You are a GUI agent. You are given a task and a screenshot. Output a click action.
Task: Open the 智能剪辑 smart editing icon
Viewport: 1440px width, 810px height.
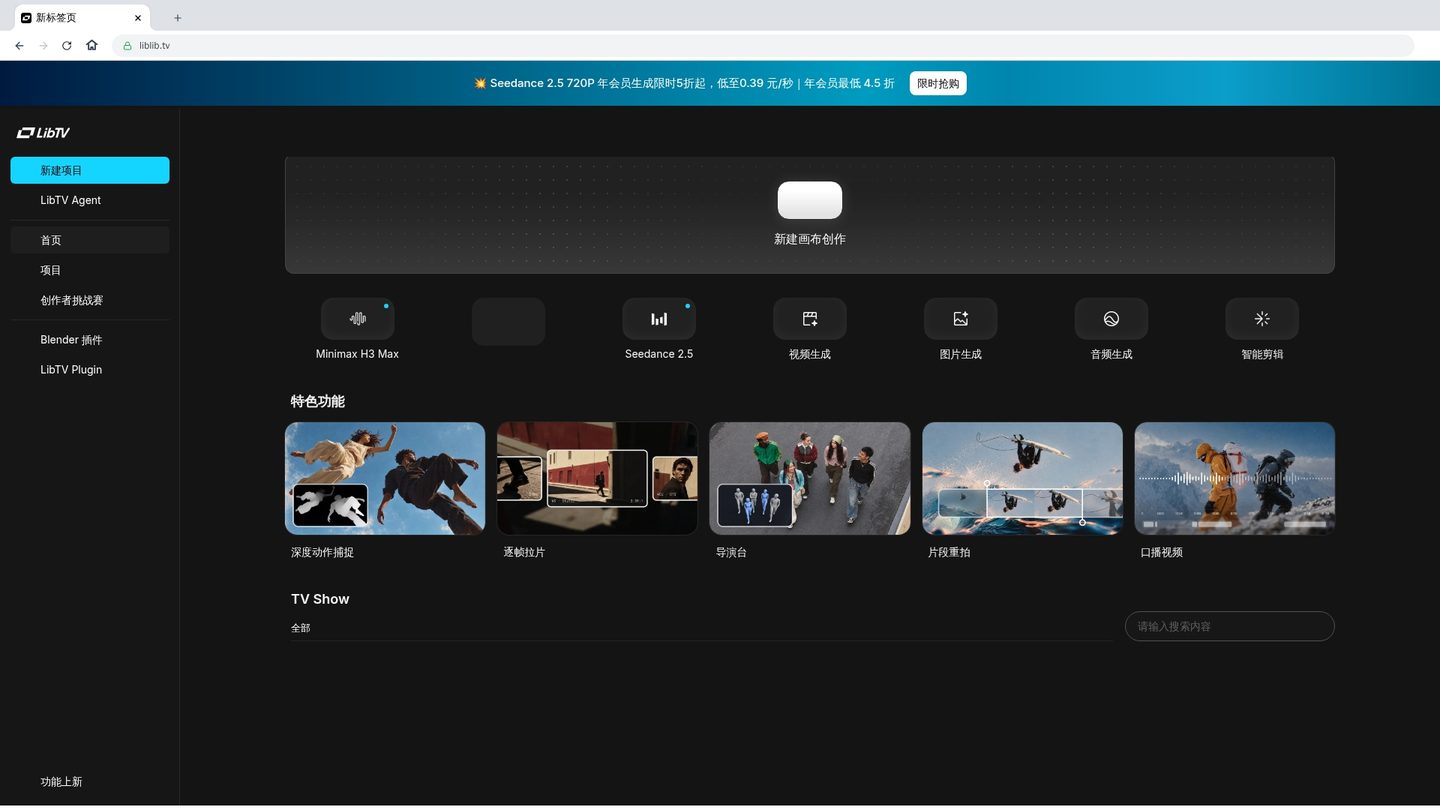coord(1262,319)
